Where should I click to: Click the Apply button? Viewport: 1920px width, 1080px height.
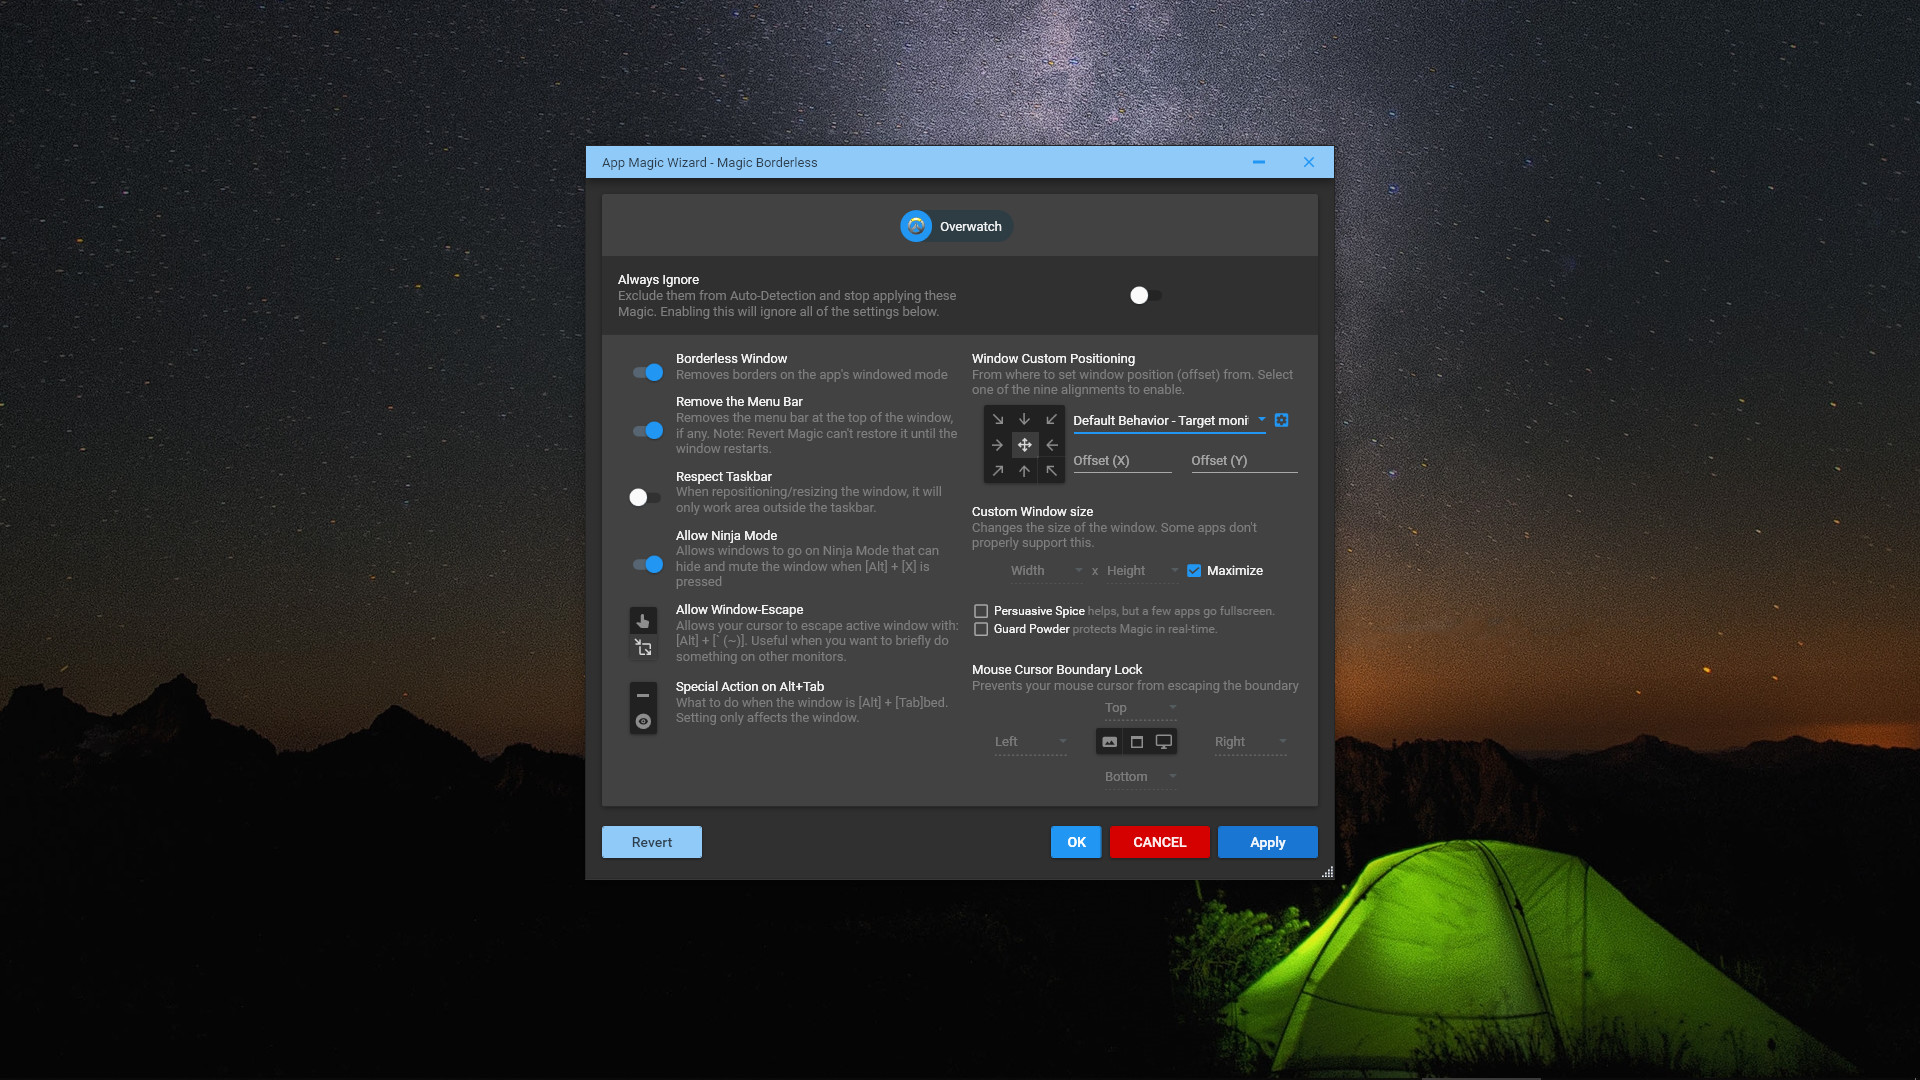pyautogui.click(x=1267, y=841)
